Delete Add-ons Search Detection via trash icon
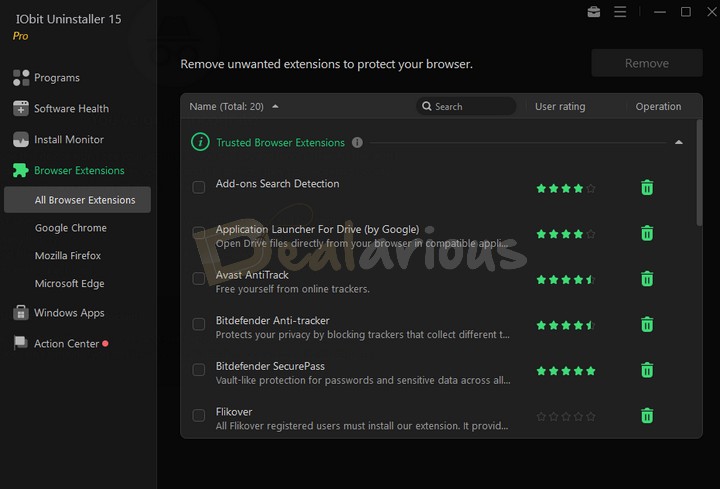 coord(647,187)
